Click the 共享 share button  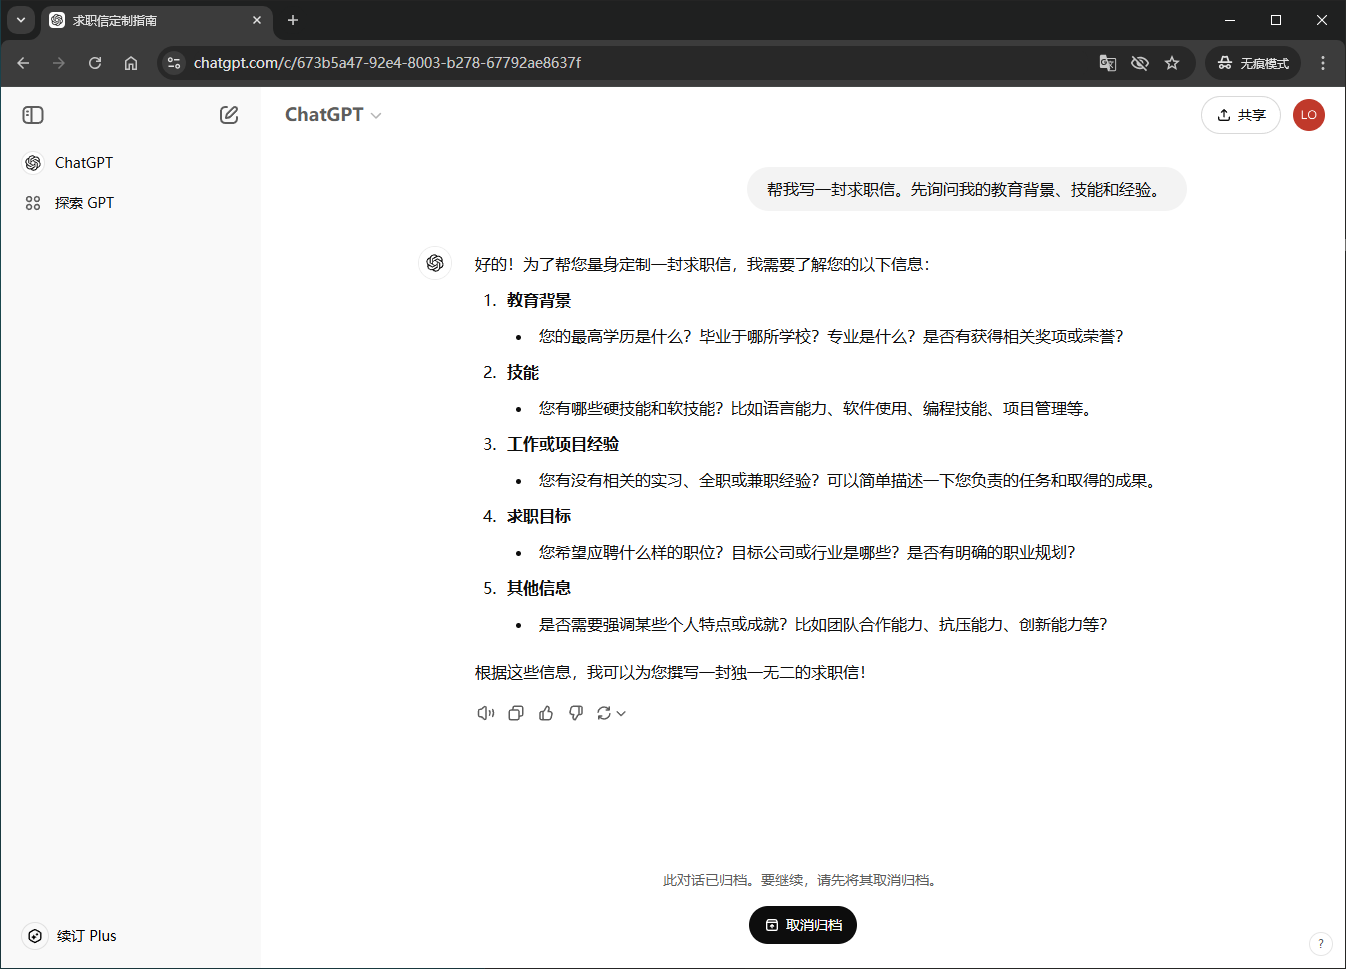[1240, 115]
